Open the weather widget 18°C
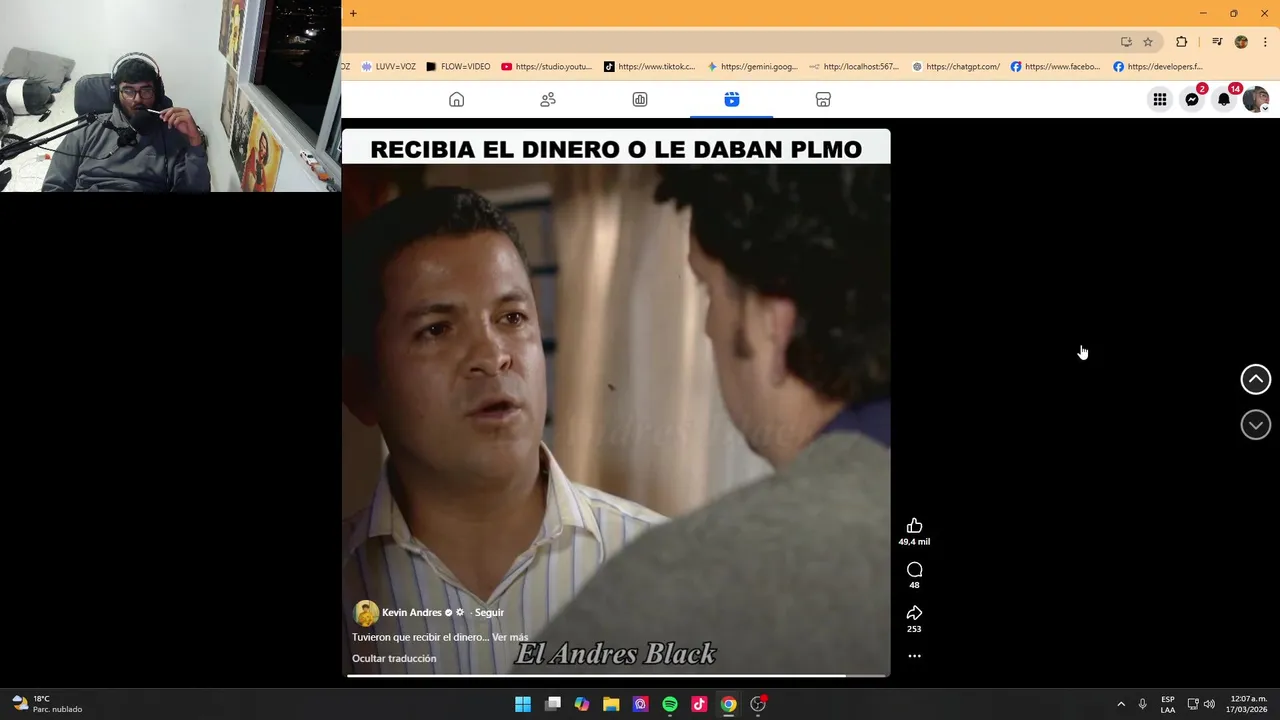The width and height of the screenshot is (1280, 720). tap(48, 704)
